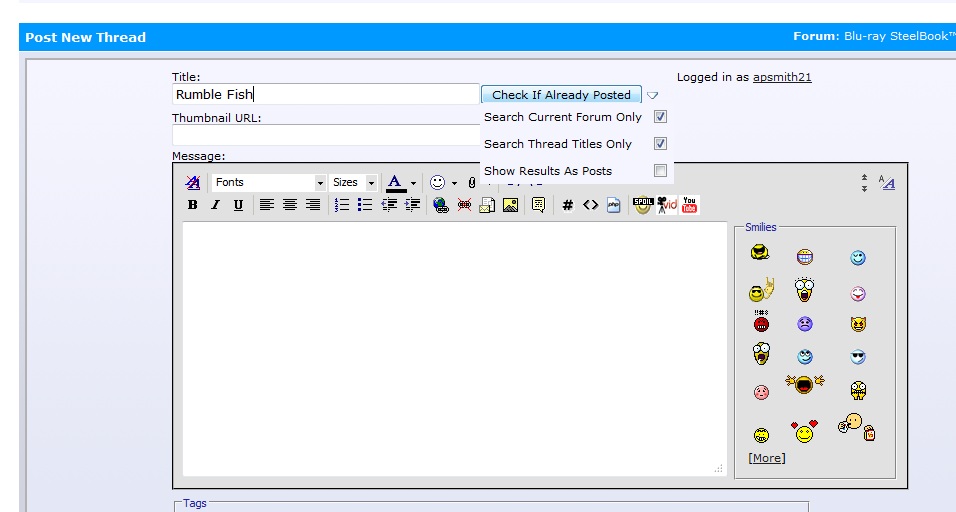Click the Smilies panel label
The image size is (956, 512).
[760, 227]
